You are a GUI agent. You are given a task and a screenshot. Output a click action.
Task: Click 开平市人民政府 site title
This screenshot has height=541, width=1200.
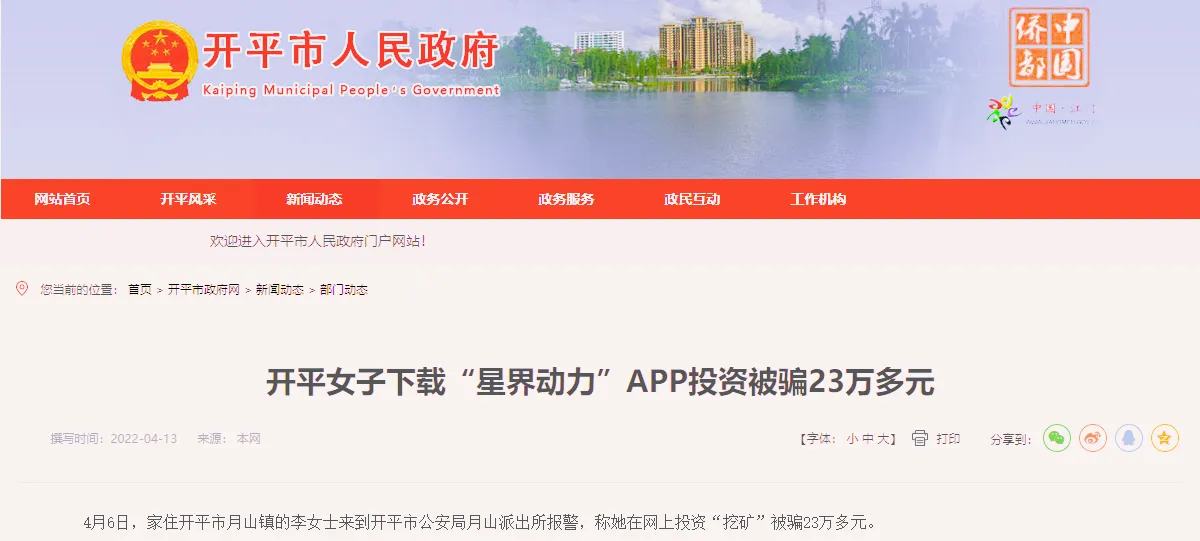[x=350, y=51]
